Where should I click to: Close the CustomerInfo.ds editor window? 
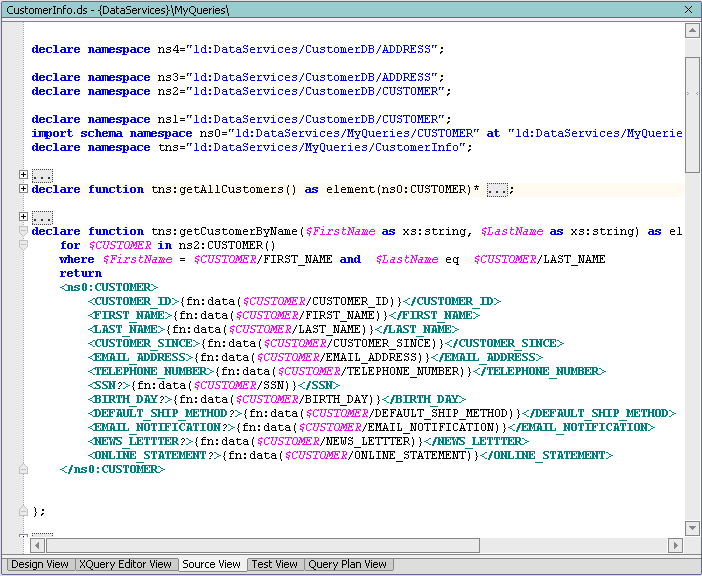point(688,9)
